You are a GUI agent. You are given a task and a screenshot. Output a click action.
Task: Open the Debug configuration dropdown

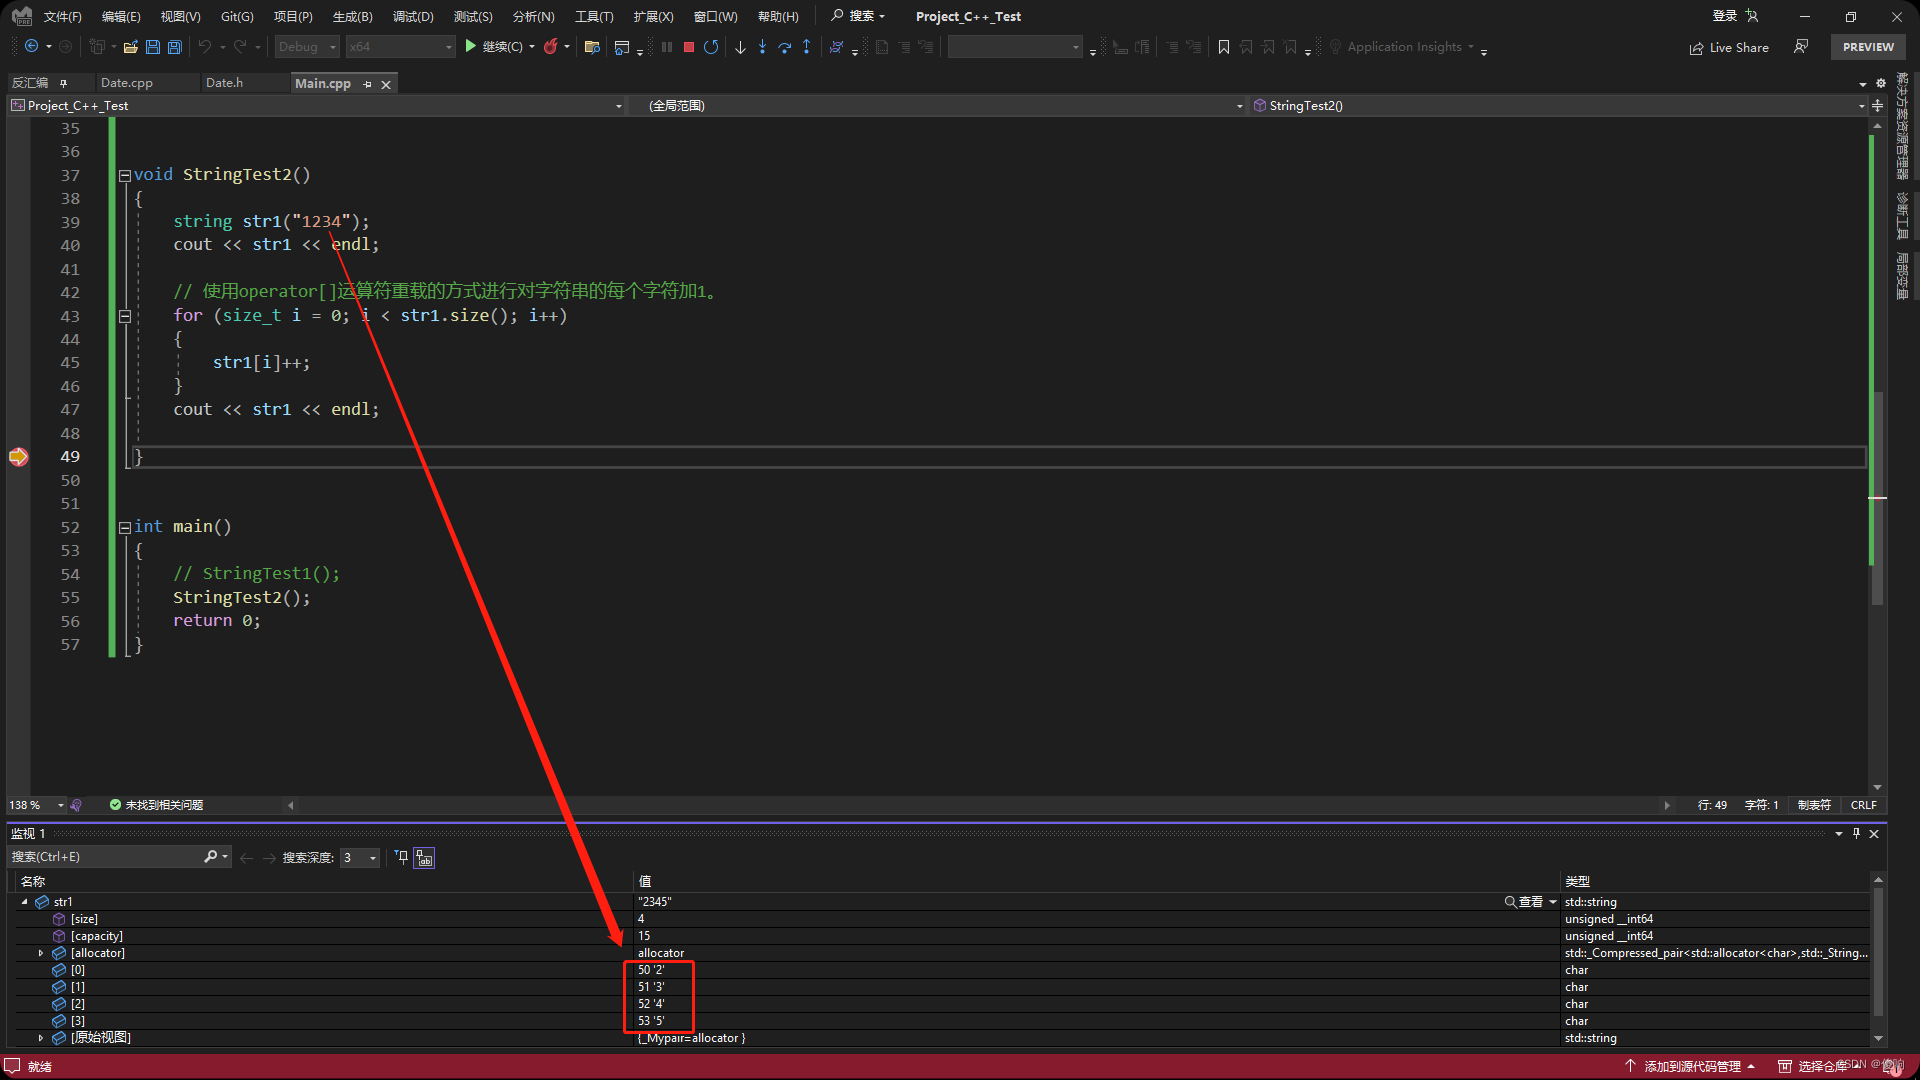pos(308,47)
